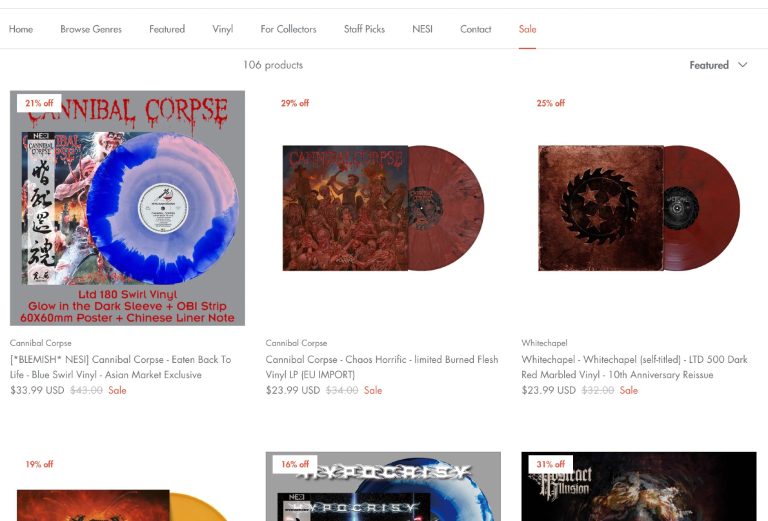
Task: Open the Featured sort dropdown
Action: point(718,65)
